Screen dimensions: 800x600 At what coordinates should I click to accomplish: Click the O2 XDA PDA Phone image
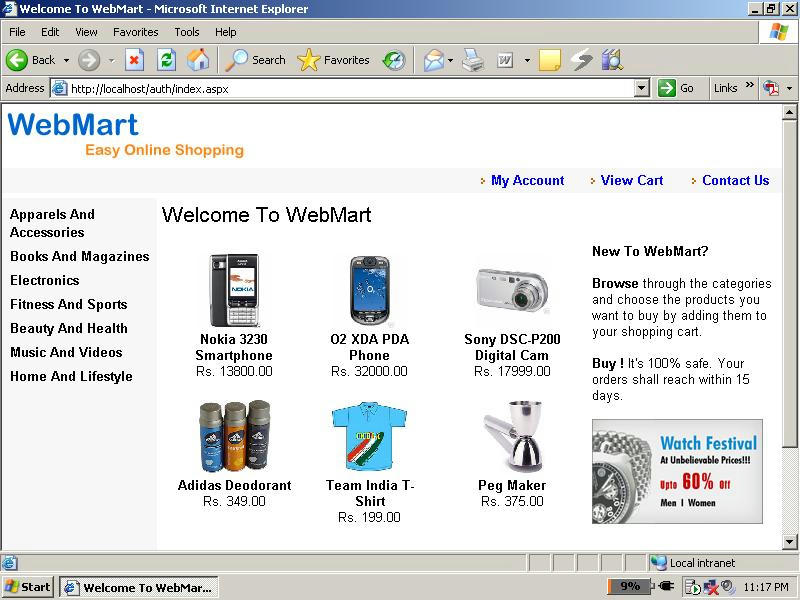point(369,290)
